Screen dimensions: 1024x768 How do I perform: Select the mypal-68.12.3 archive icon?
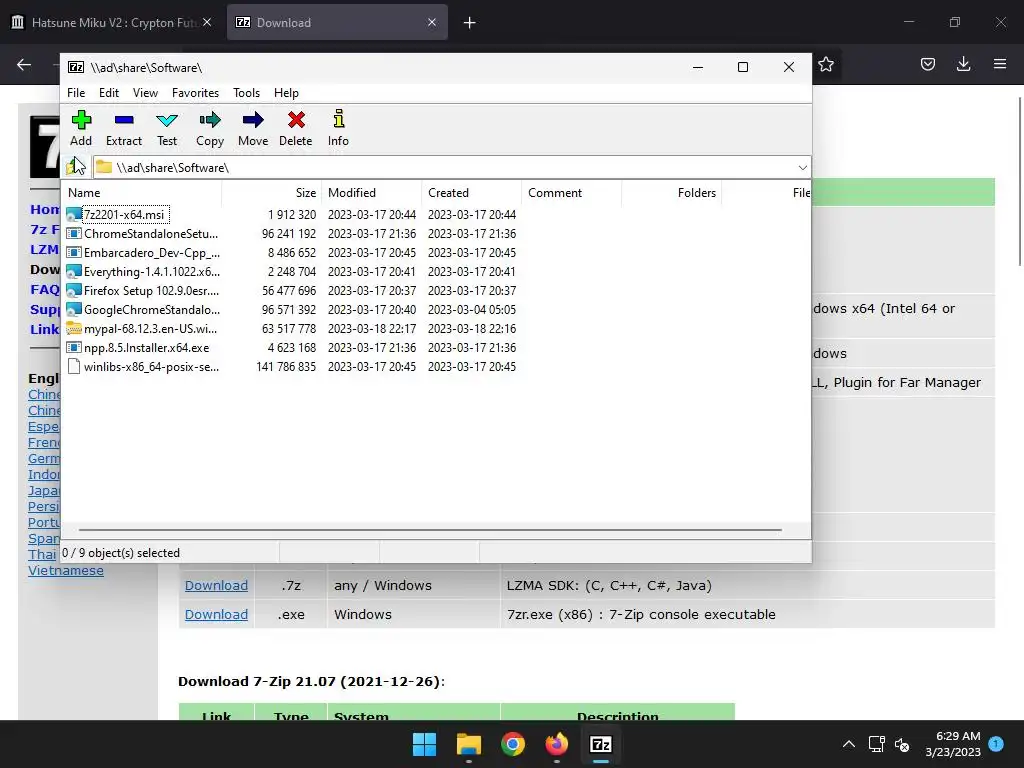click(74, 328)
